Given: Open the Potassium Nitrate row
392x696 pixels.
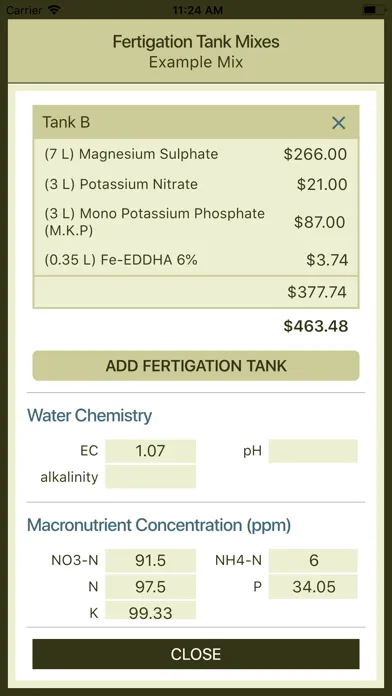Looking at the screenshot, I should (x=196, y=184).
